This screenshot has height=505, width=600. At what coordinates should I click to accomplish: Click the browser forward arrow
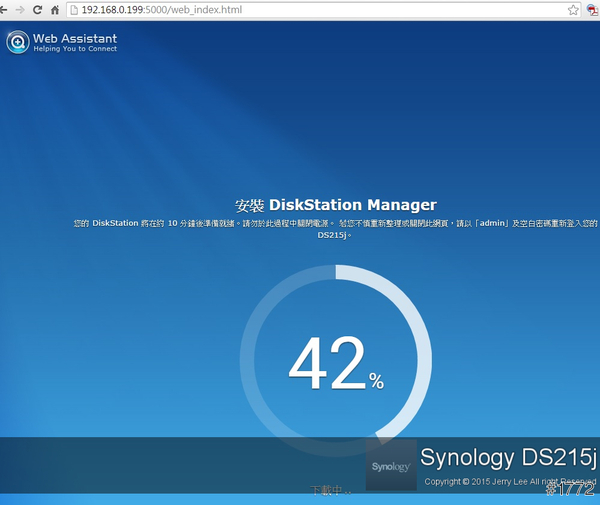click(x=22, y=10)
